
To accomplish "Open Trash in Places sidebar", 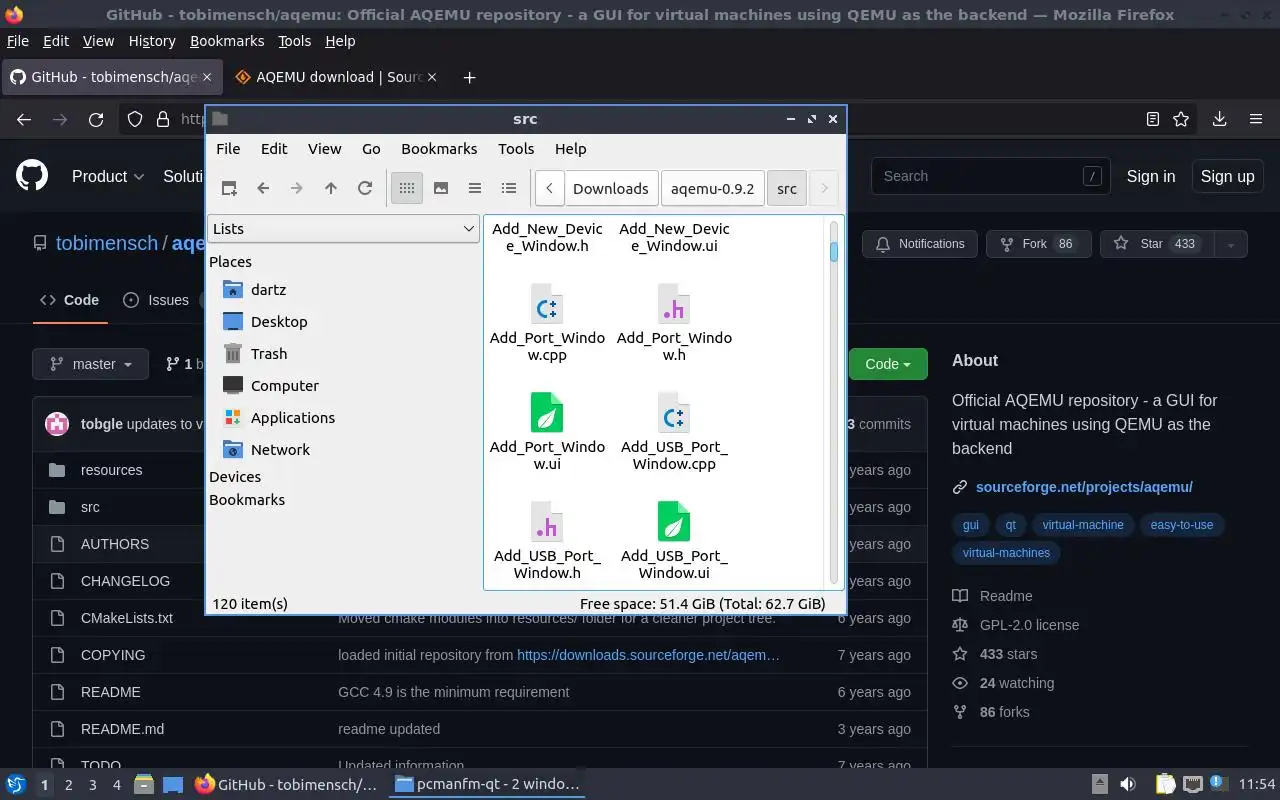I will click(x=269, y=353).
